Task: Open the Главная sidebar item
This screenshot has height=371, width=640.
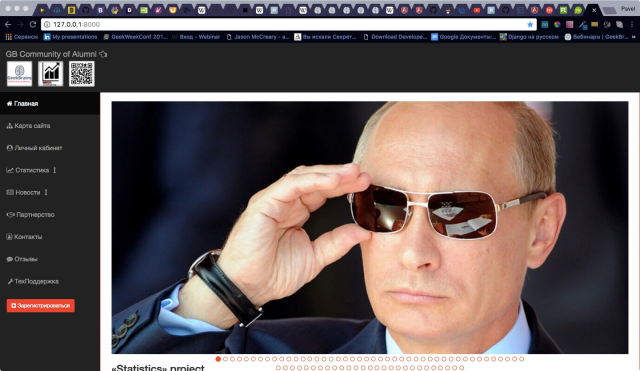Action: (x=49, y=104)
